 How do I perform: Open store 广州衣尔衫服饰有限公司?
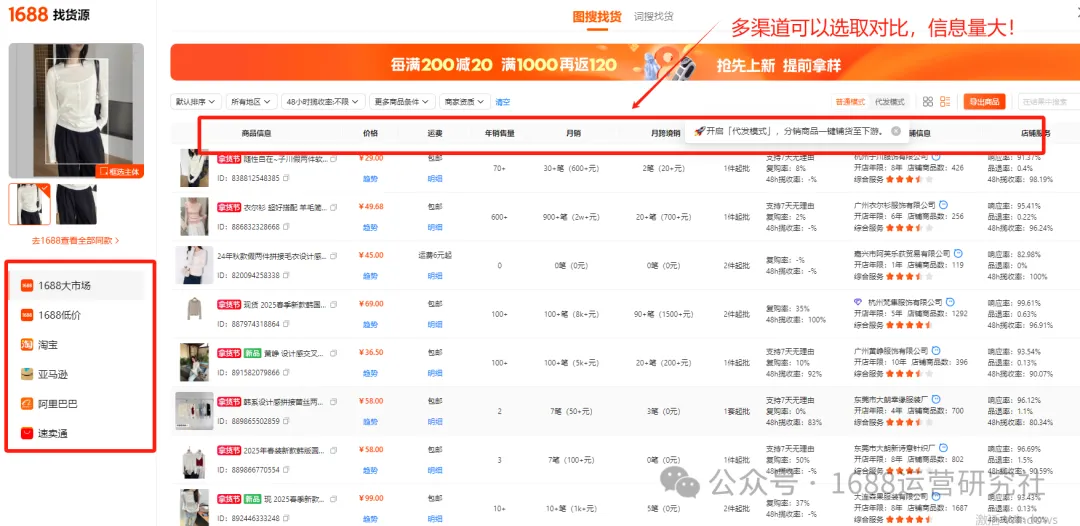[894, 205]
